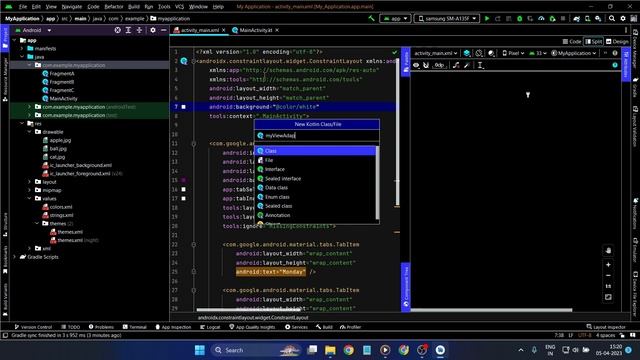
Task: Open the Navigate menu
Action: tap(72, 7)
